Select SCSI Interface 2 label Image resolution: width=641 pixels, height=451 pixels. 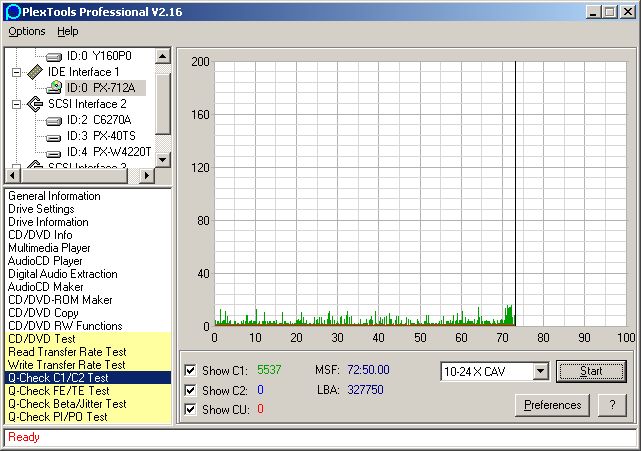tap(87, 104)
